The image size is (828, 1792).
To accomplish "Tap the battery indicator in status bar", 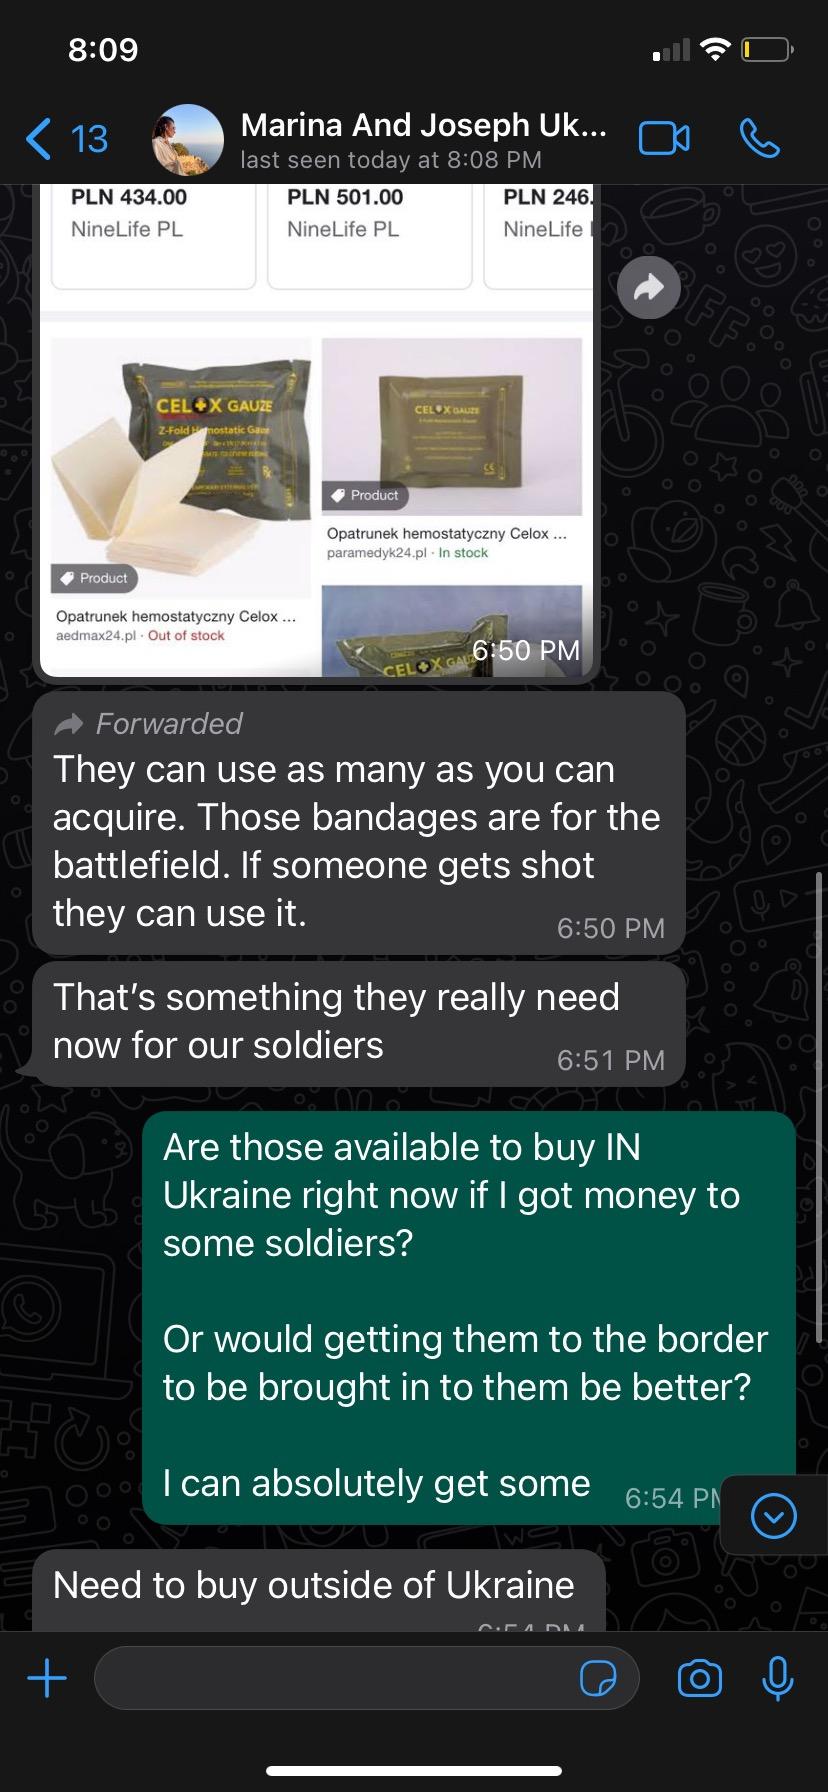I will coord(767,49).
